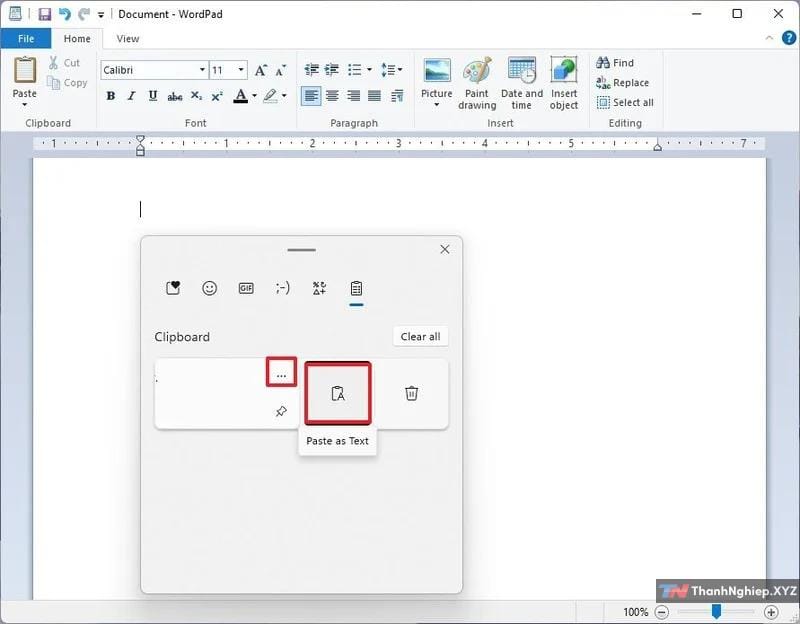The image size is (800, 624).
Task: Align text right
Action: [354, 95]
